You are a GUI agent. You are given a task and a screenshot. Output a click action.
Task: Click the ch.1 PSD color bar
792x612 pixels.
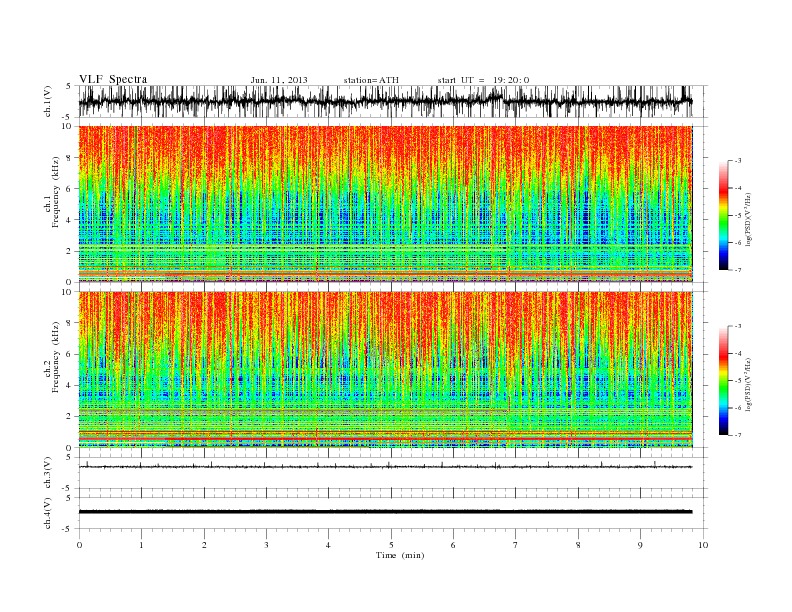click(724, 216)
